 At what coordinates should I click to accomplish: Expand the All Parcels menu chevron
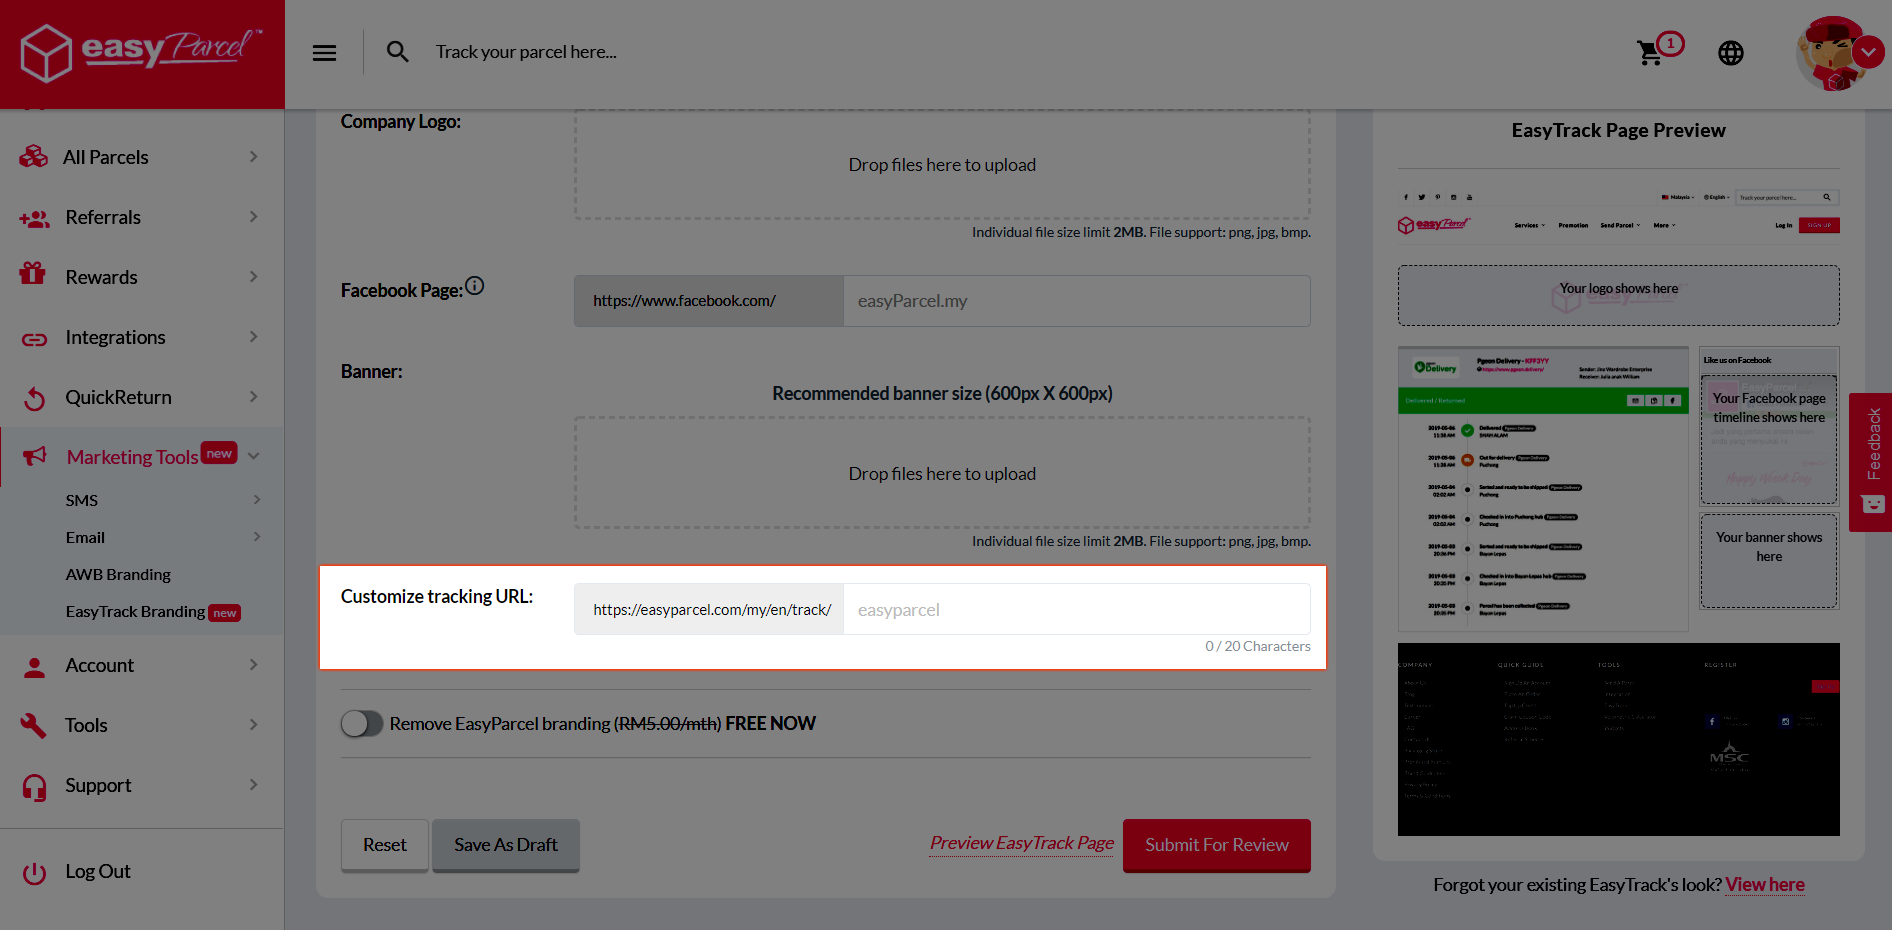click(253, 157)
